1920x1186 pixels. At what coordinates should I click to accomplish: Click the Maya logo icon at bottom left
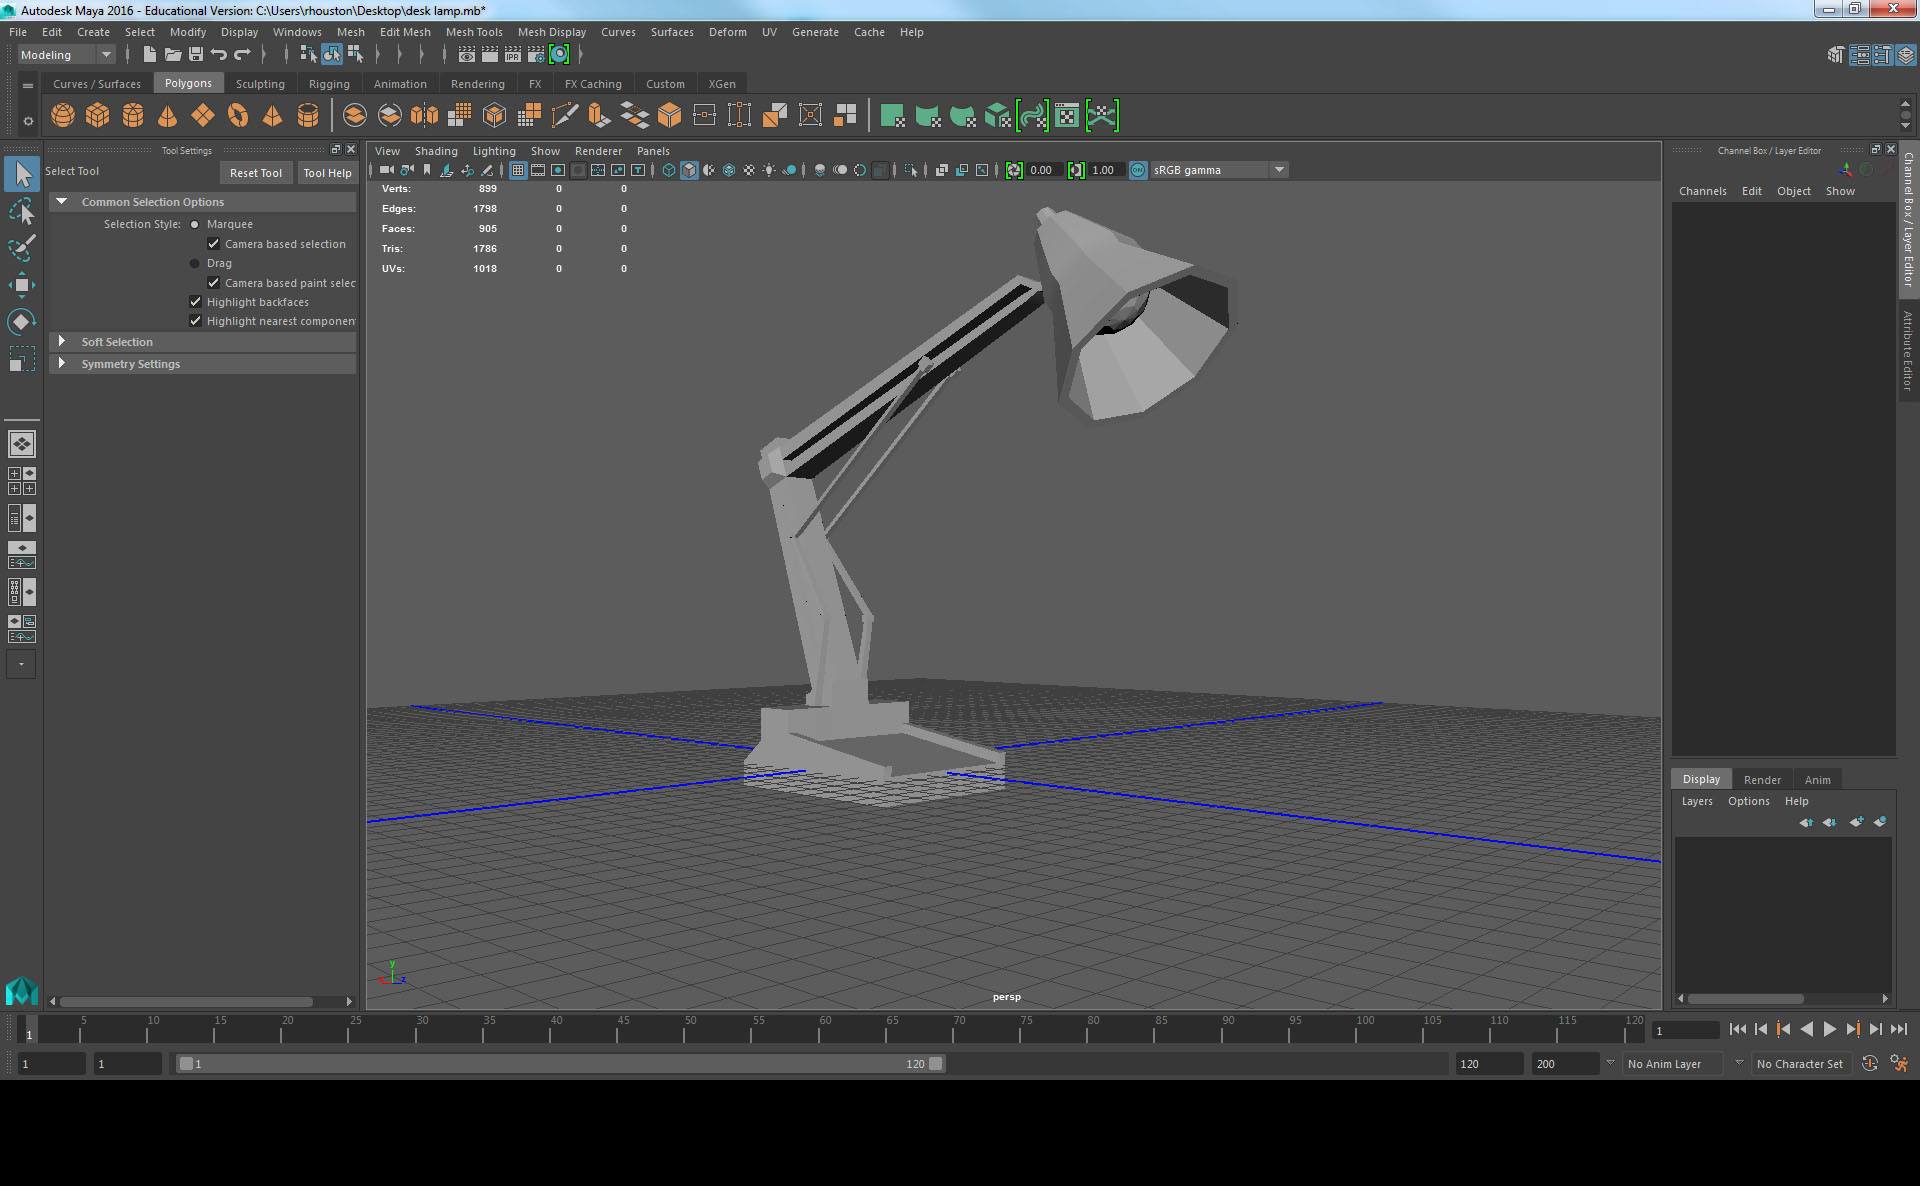click(x=22, y=990)
